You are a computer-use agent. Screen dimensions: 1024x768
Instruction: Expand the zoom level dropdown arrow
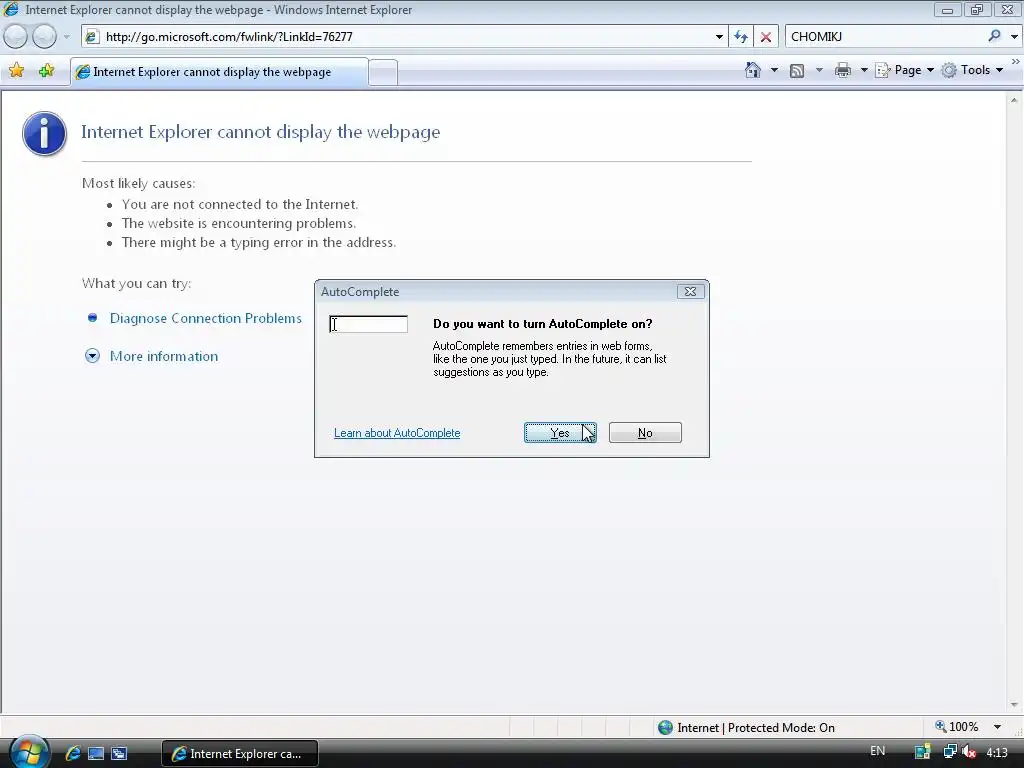tap(997, 727)
